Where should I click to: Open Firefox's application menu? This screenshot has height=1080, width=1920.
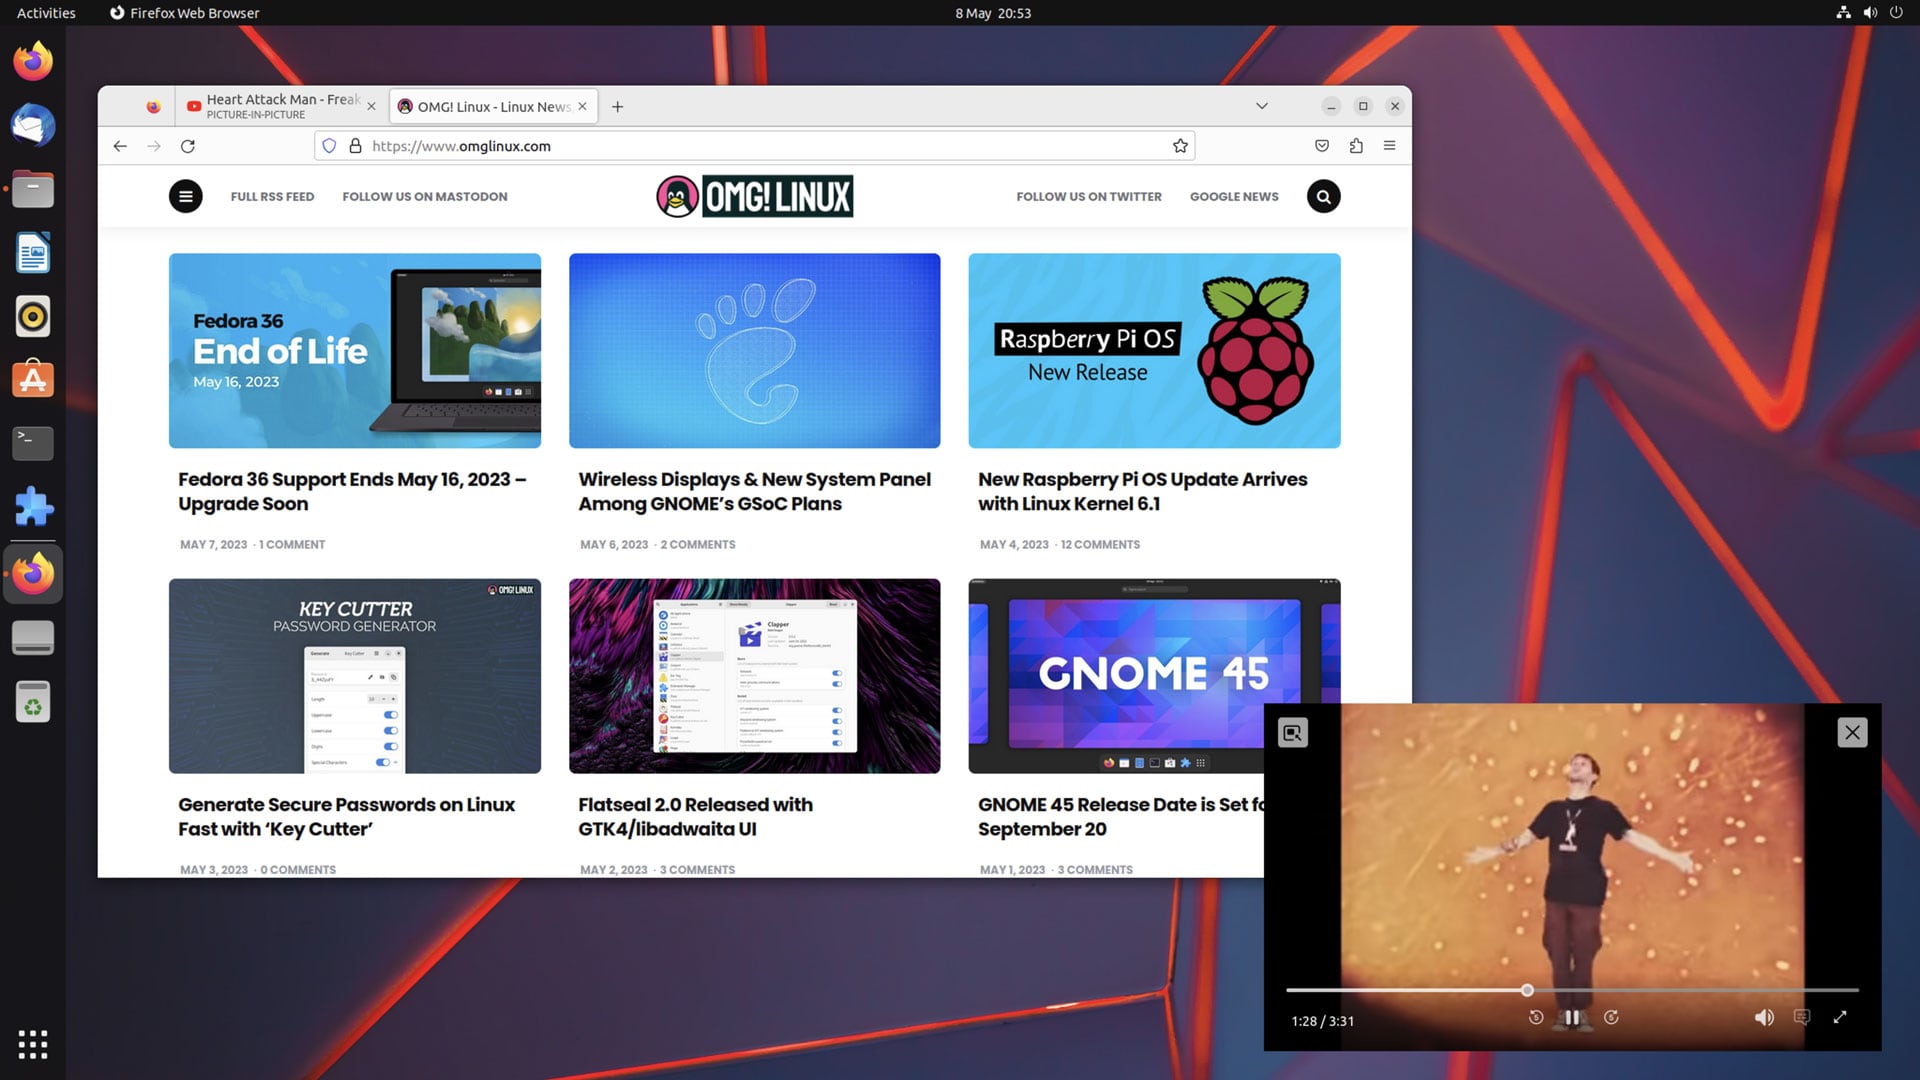(1389, 145)
